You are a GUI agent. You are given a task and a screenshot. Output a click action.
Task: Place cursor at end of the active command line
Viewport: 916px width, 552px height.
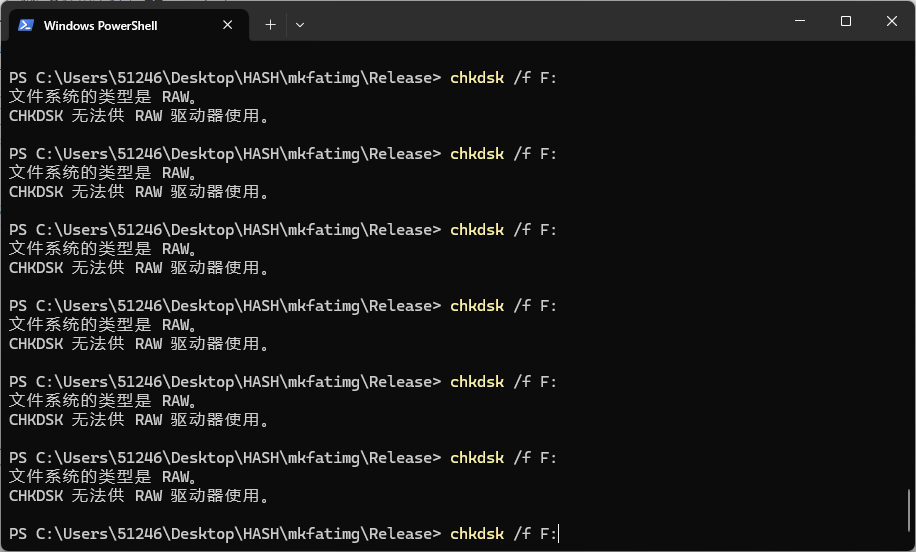pos(558,534)
